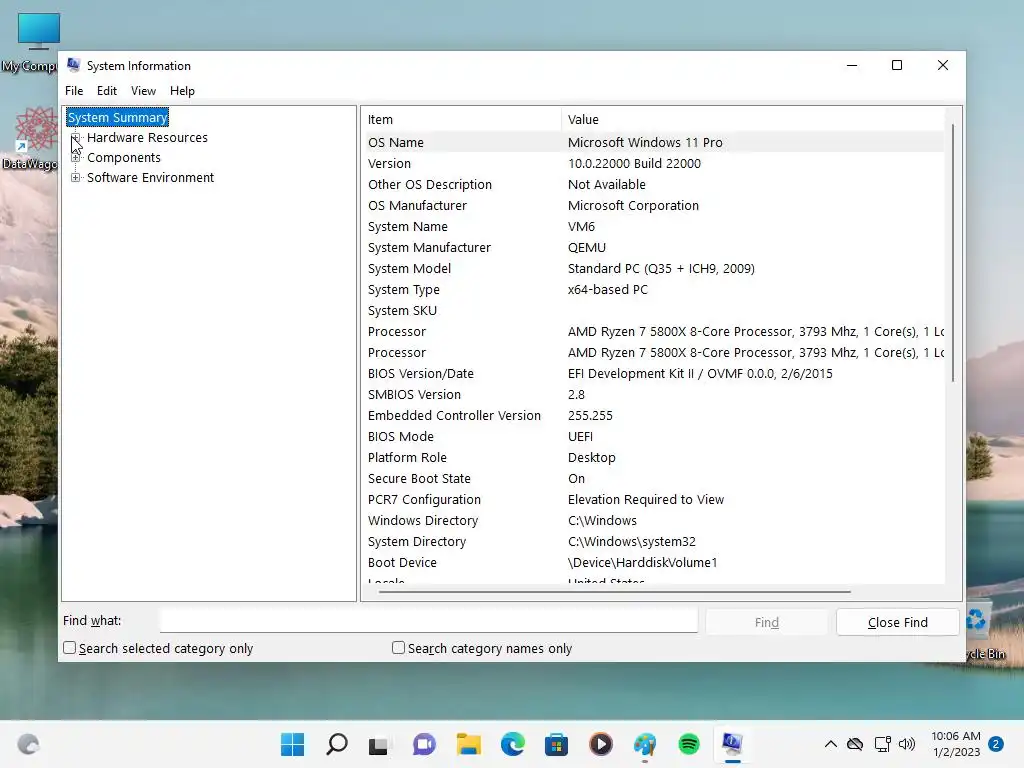
Task: Select the Windows Directory row
Action: (653, 520)
